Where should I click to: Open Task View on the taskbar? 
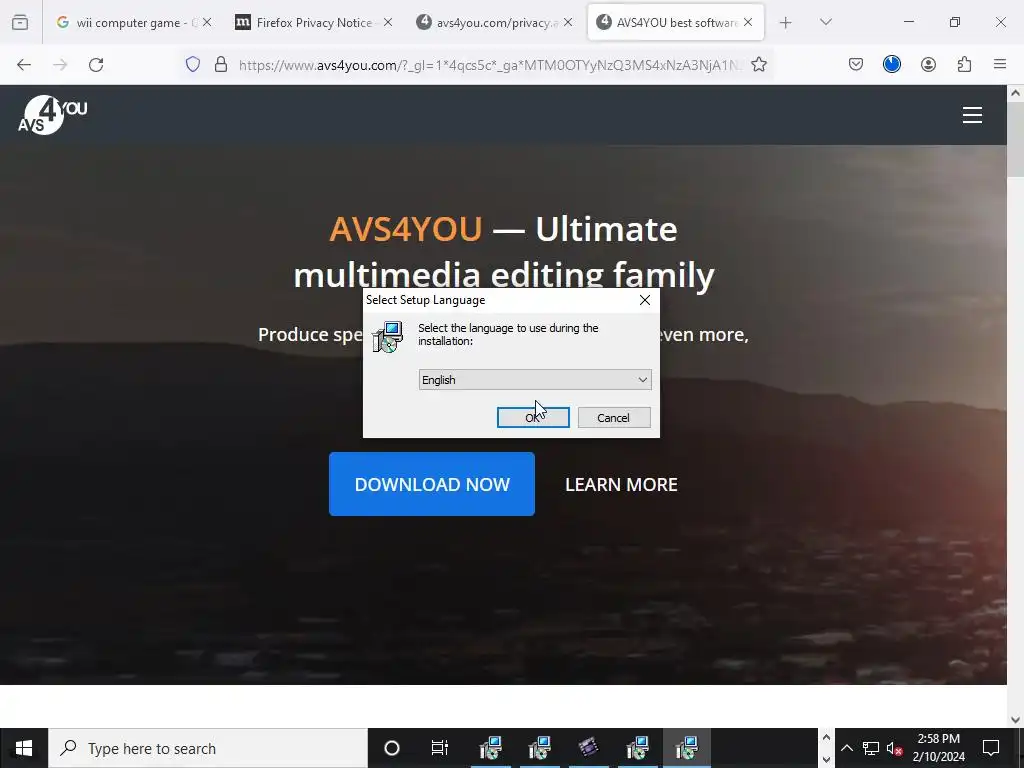coord(440,748)
